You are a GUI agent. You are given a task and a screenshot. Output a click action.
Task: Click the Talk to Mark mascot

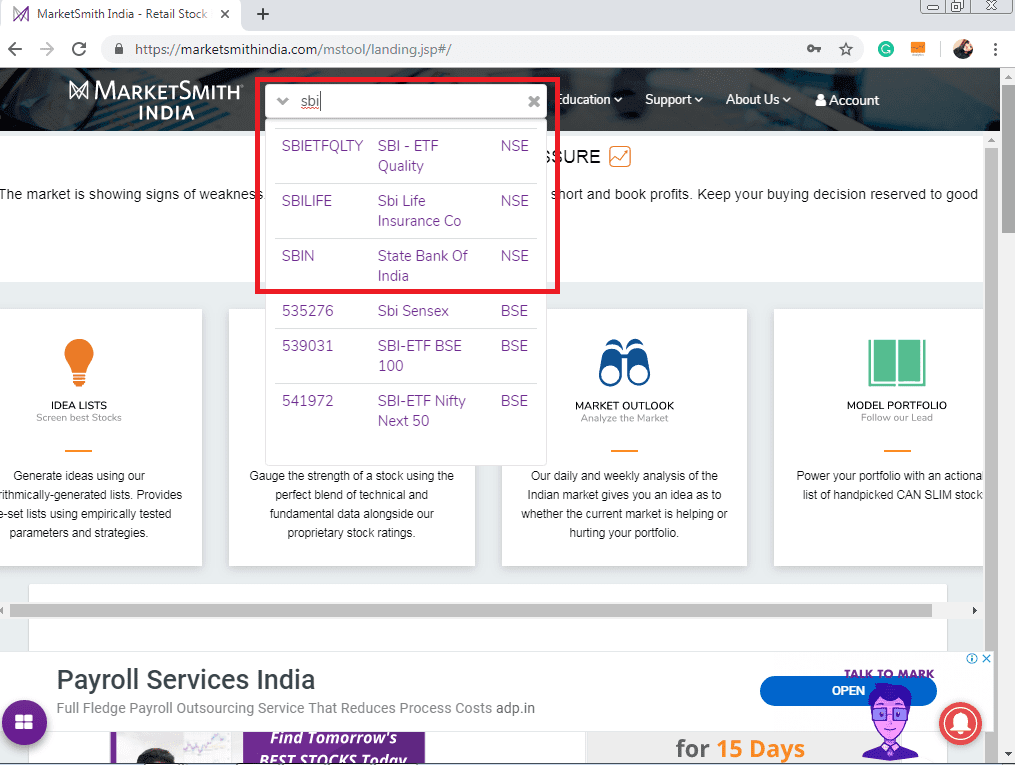point(890,722)
